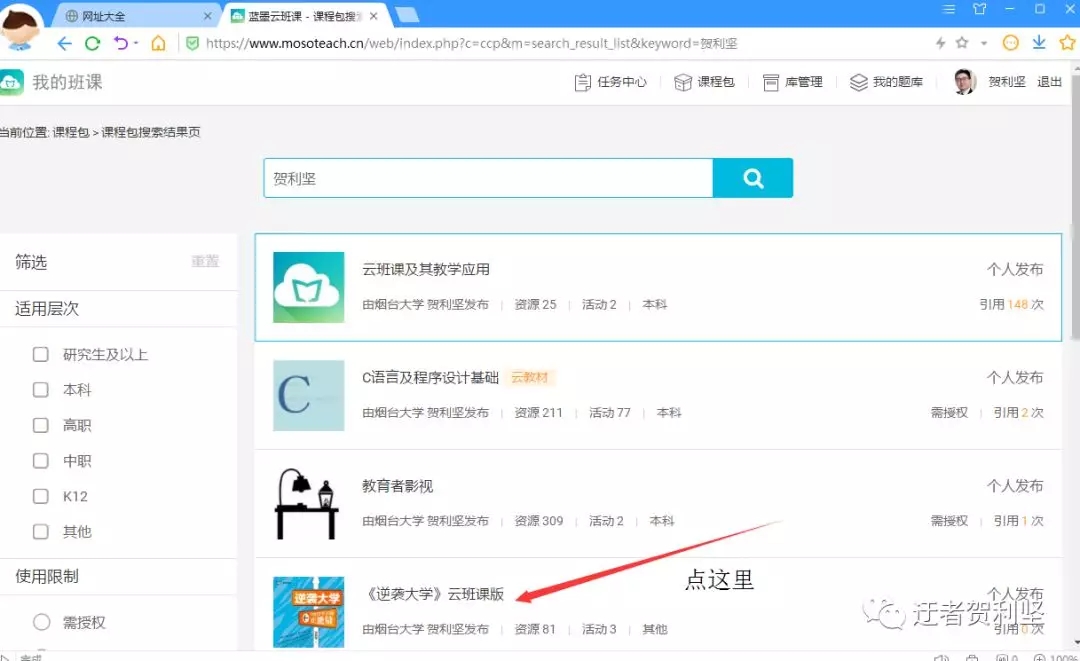Open course 教育者影视
Screen dimensions: 1080x661
pos(397,486)
